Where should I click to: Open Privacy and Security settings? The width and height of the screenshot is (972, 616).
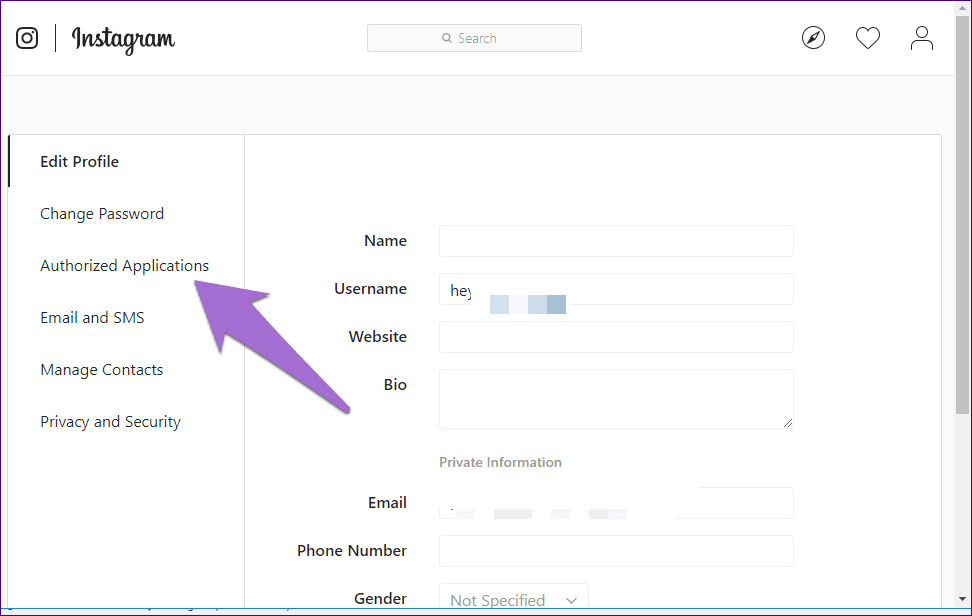tap(110, 422)
